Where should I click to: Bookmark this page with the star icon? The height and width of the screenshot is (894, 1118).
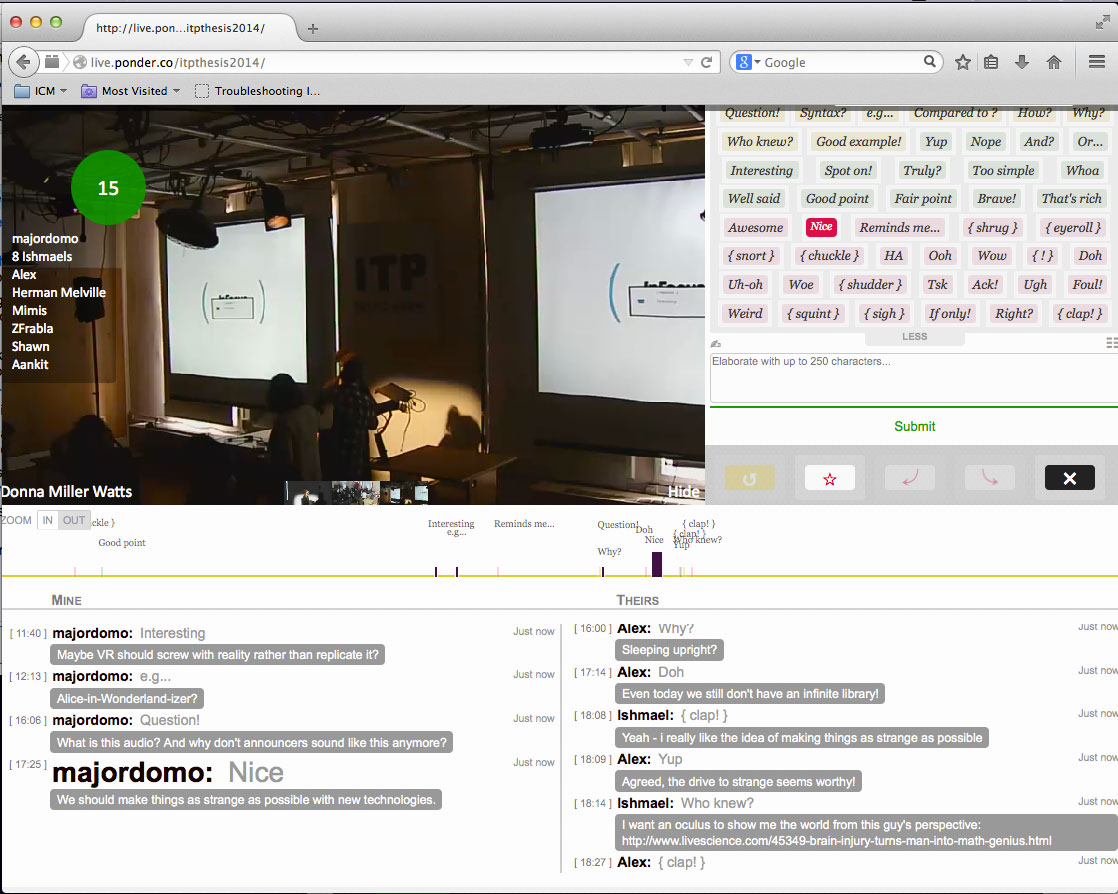click(x=963, y=62)
